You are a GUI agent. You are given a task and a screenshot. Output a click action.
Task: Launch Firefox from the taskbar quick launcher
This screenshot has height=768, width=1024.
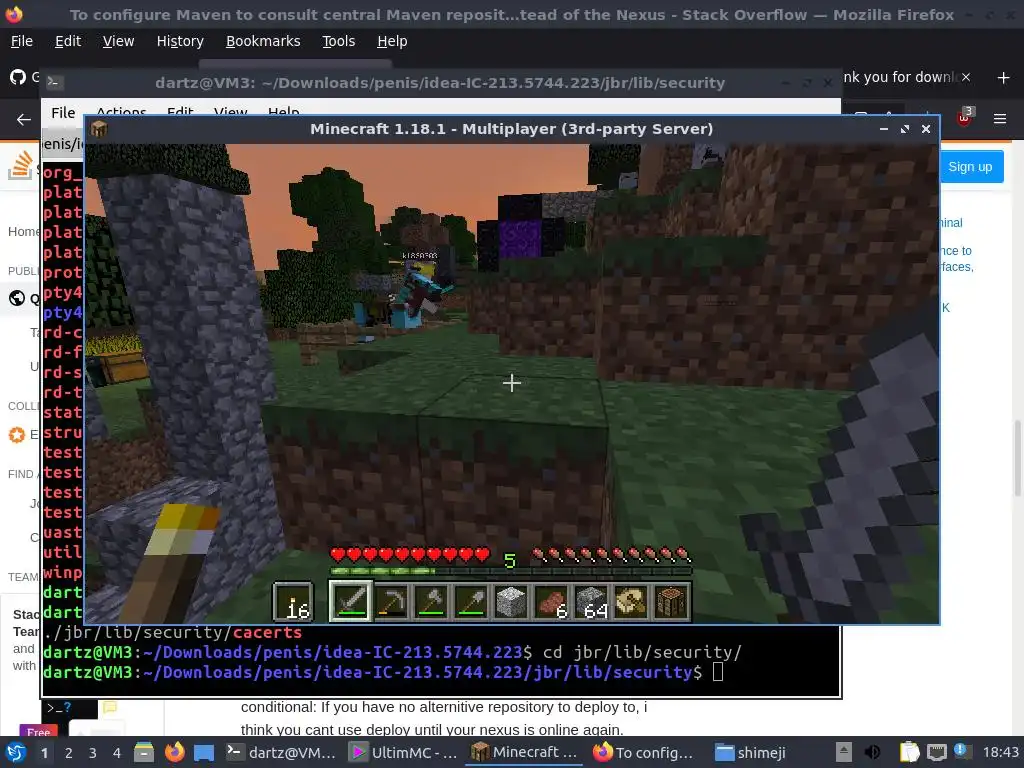(174, 752)
